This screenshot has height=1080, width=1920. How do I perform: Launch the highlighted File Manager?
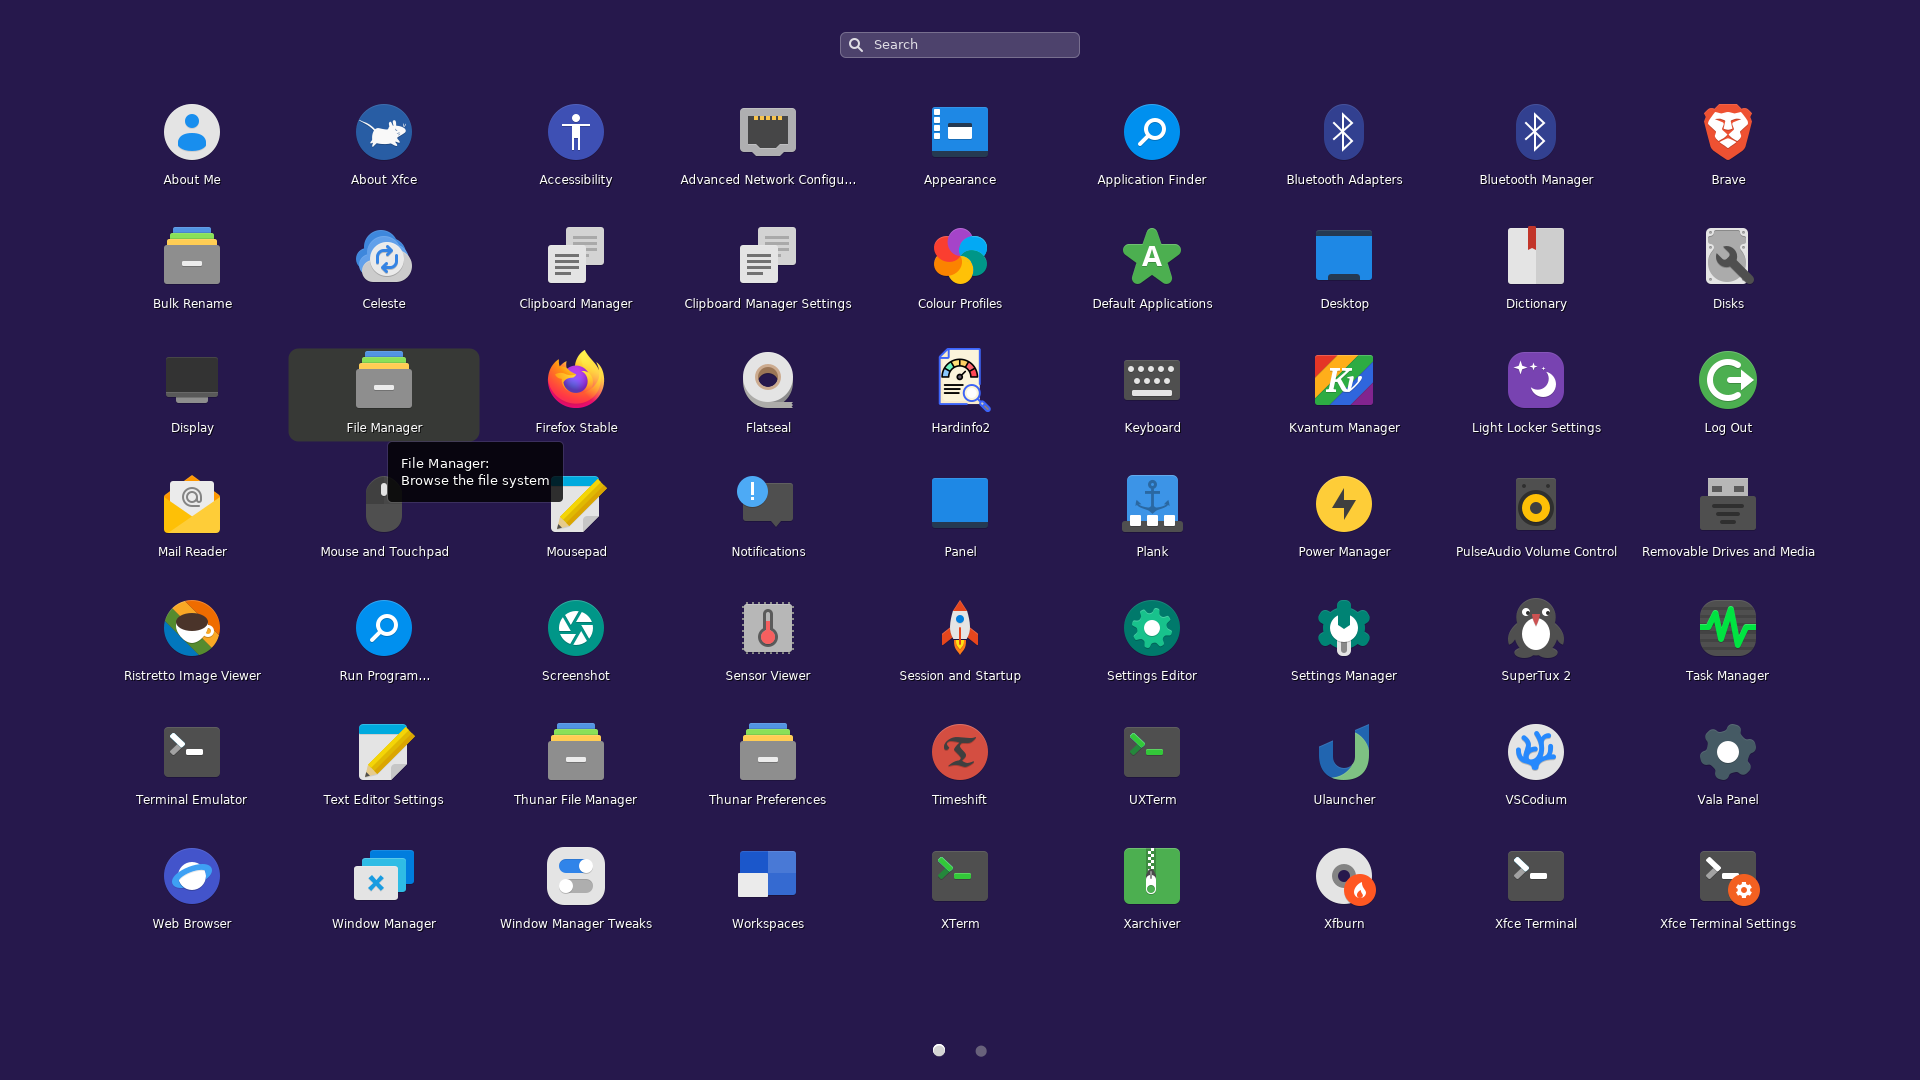point(384,394)
